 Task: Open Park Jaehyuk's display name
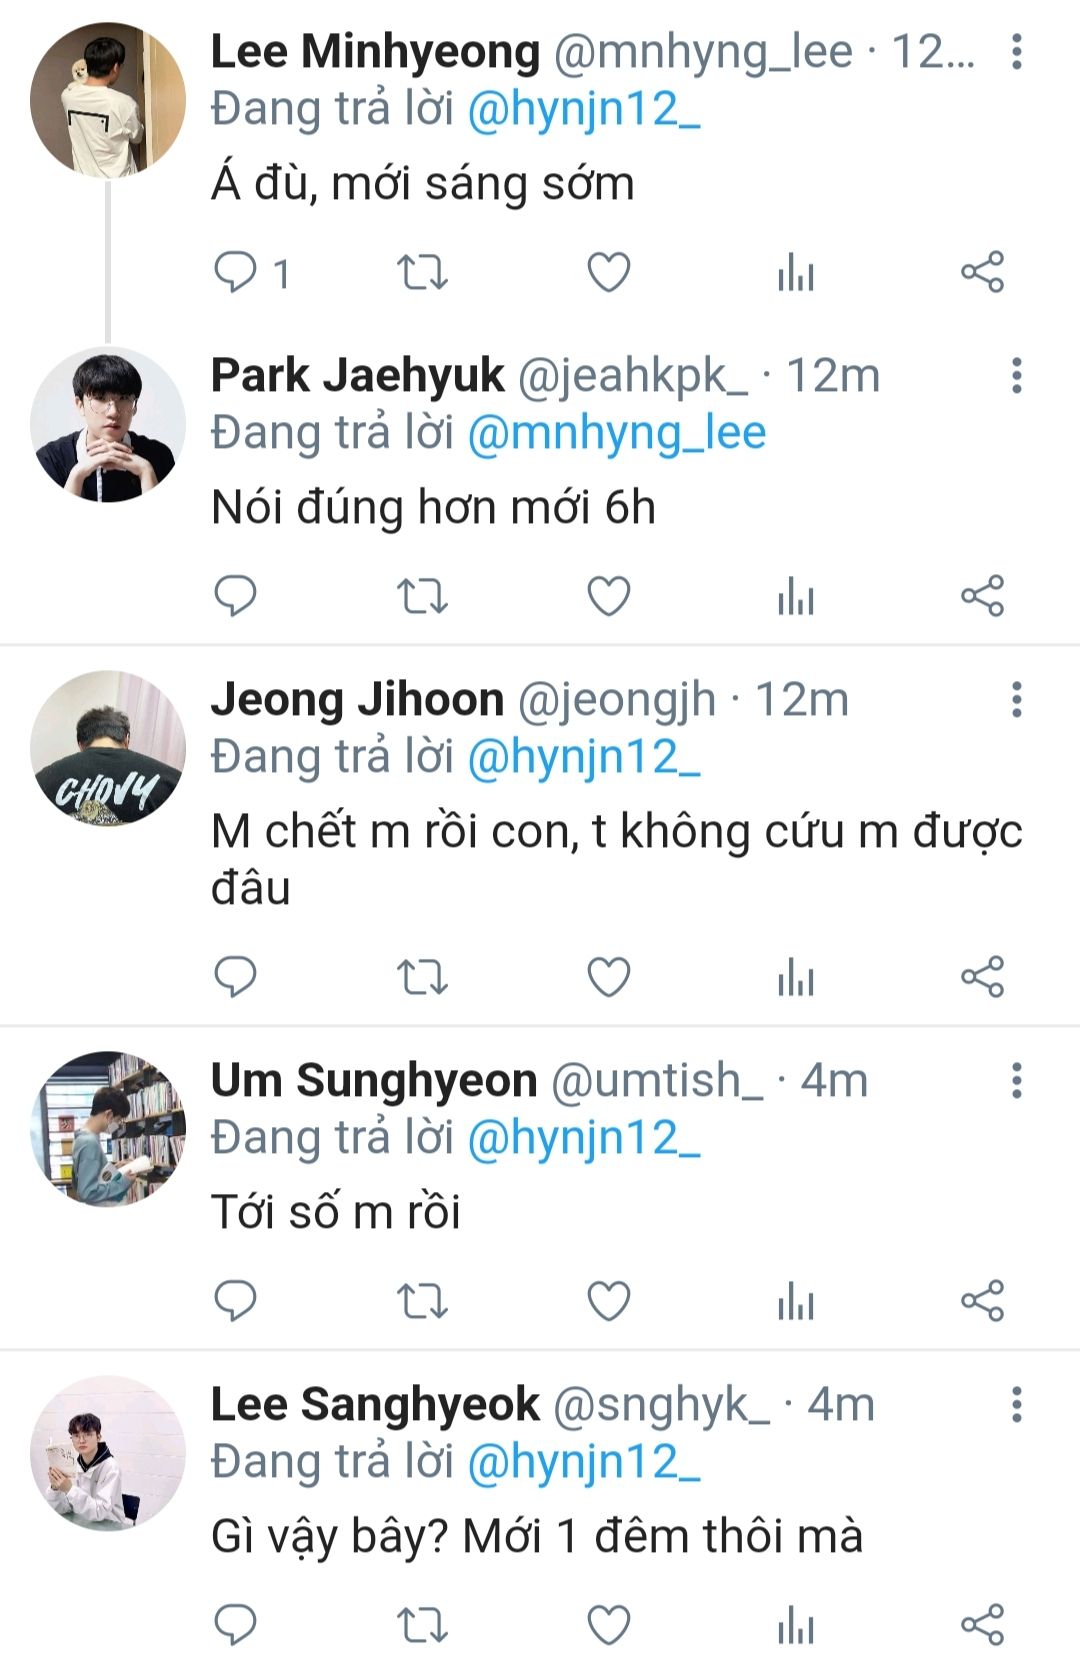coord(357,376)
